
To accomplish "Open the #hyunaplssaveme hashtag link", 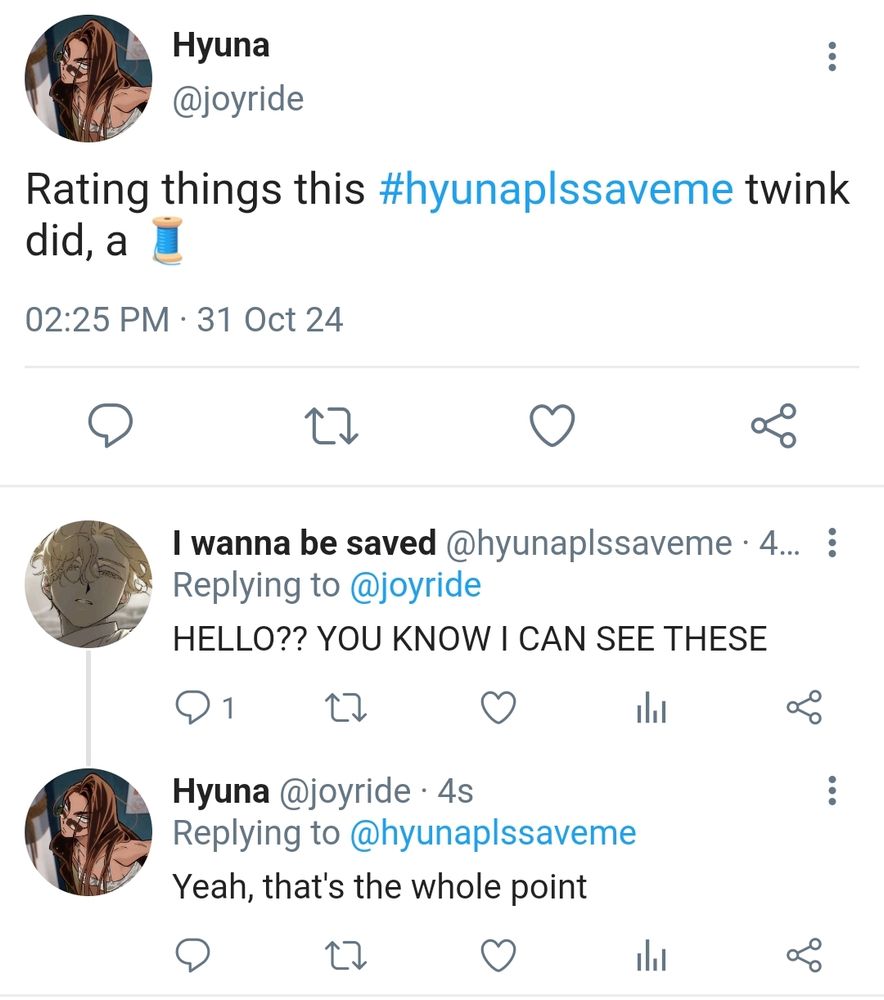I will pyautogui.click(x=556, y=188).
